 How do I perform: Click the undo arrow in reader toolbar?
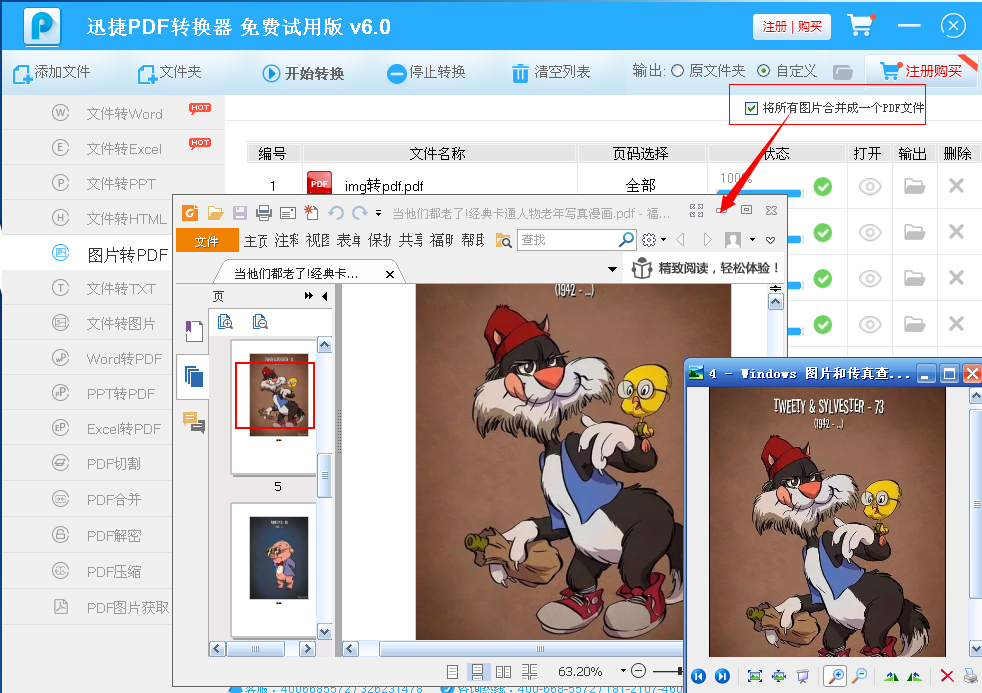(336, 213)
